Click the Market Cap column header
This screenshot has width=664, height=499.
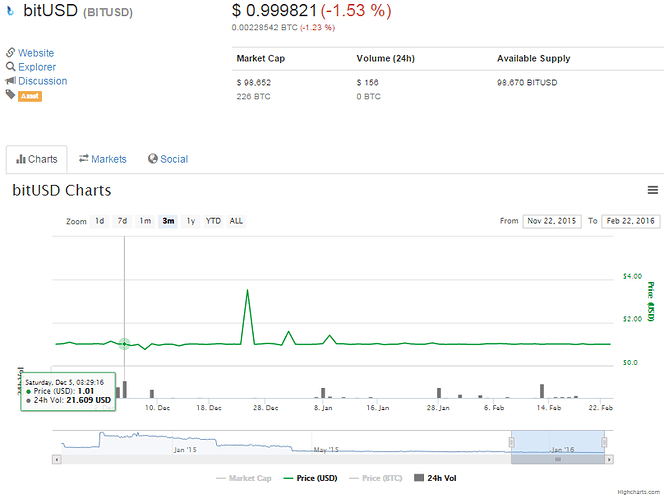[x=260, y=58]
